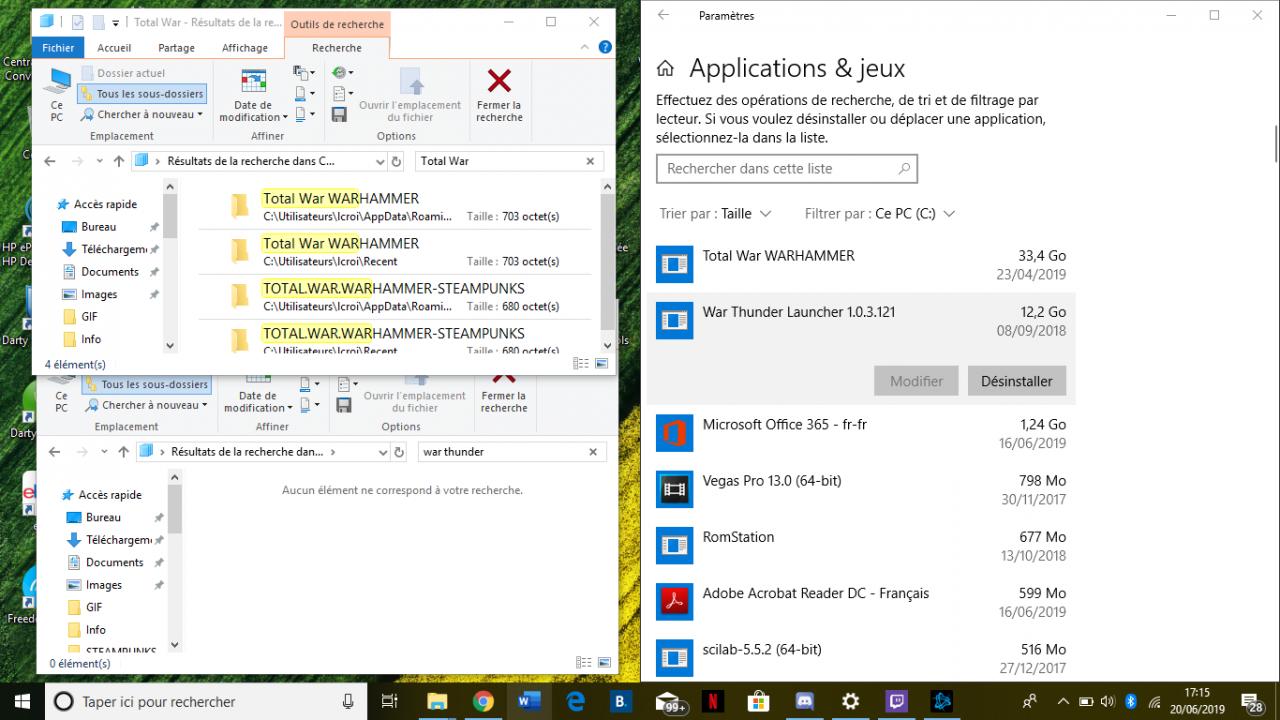This screenshot has height=720, width=1280.
Task: Open Google Chrome from taskbar
Action: (483, 702)
